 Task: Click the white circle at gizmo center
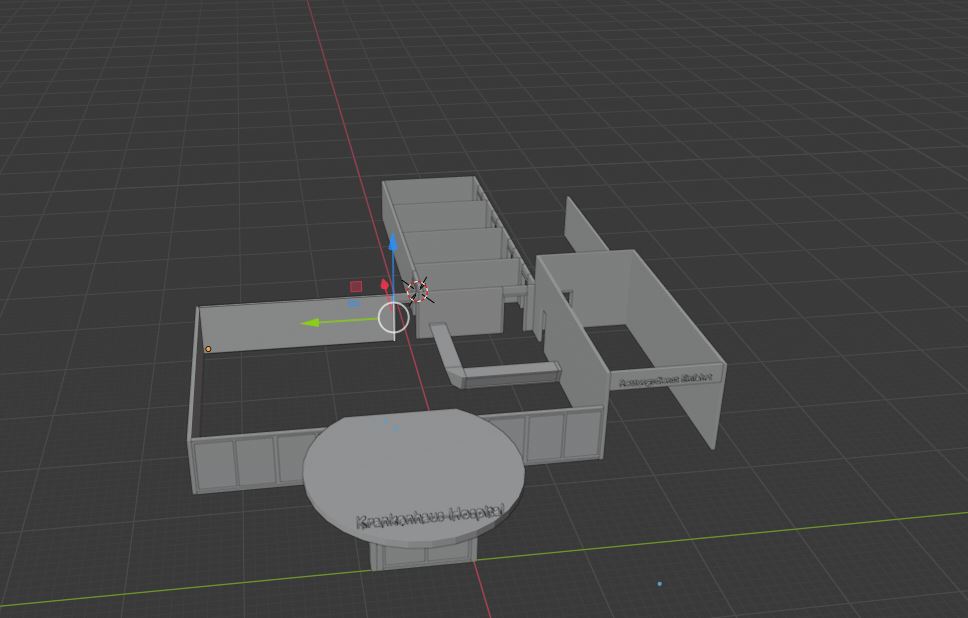[x=394, y=318]
